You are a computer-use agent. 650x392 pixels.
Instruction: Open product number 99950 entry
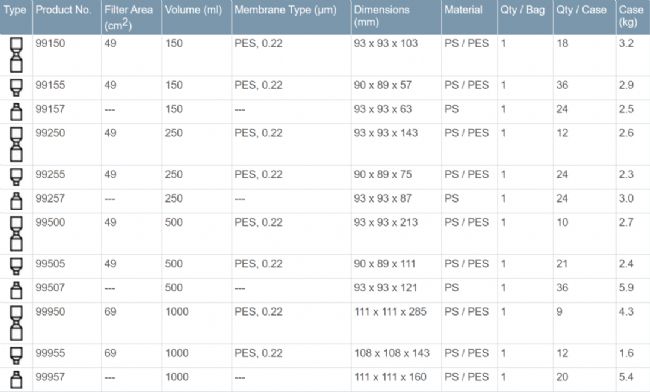pyautogui.click(x=50, y=312)
